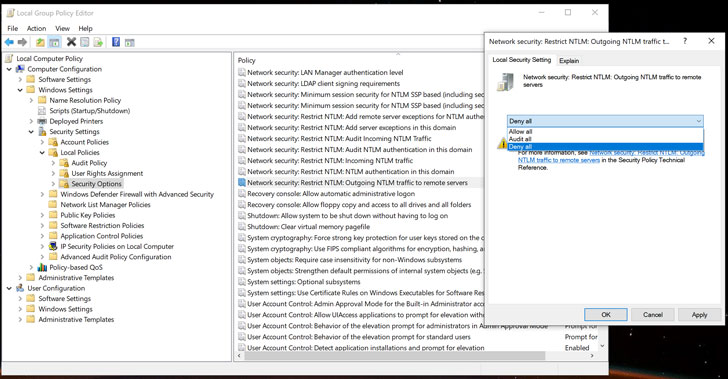
Task: Open the View menu
Action: (62, 28)
